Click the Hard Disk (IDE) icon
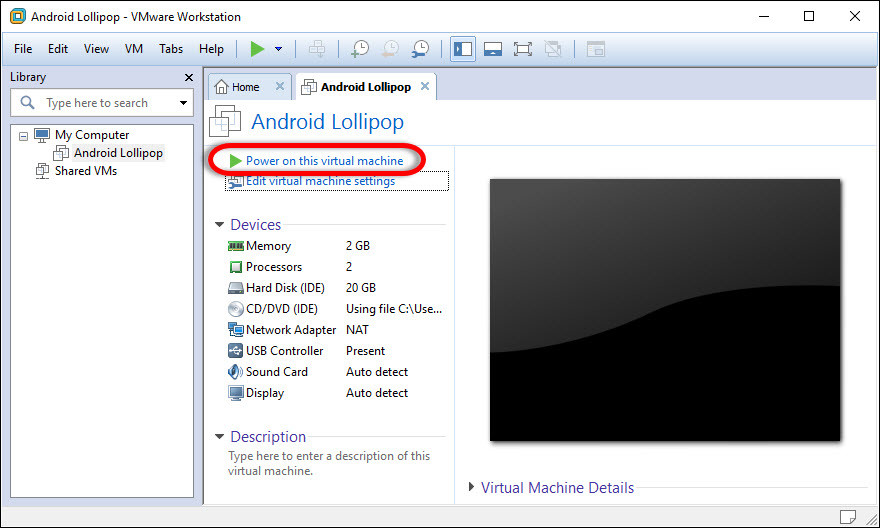Image resolution: width=880 pixels, height=528 pixels. [236, 288]
